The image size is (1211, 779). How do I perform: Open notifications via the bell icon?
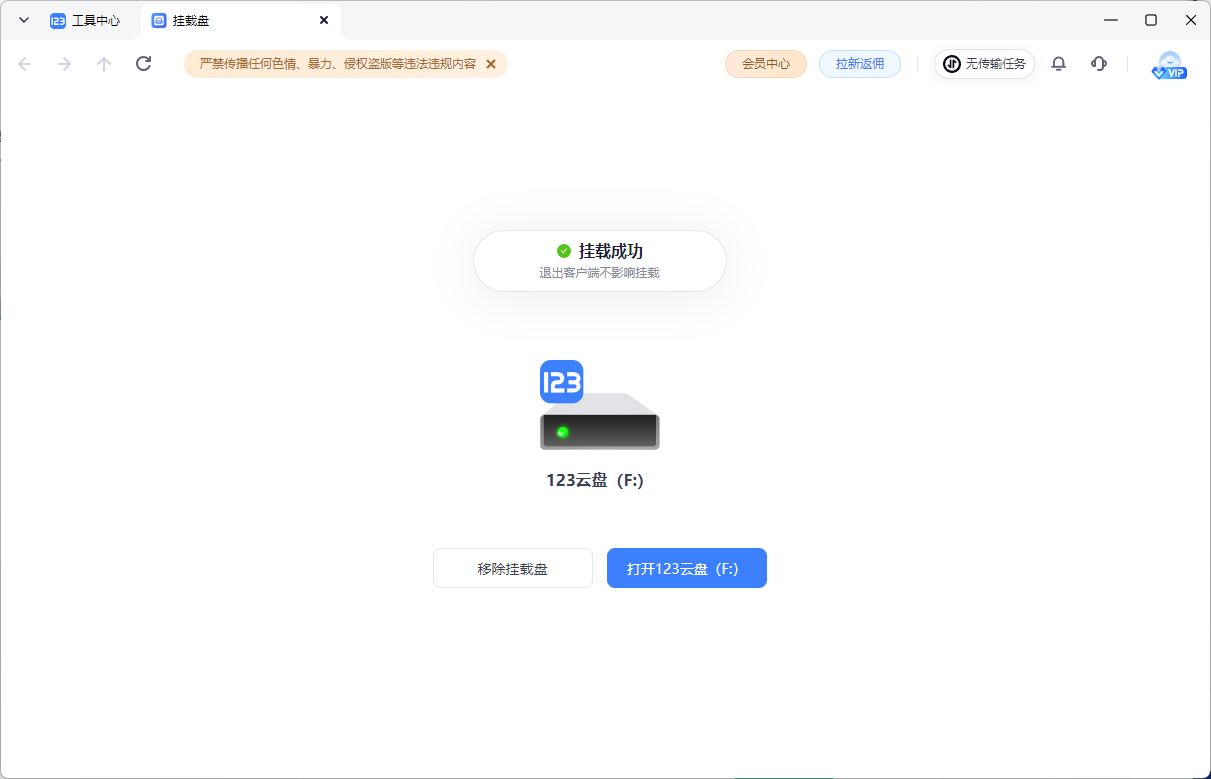pos(1058,63)
